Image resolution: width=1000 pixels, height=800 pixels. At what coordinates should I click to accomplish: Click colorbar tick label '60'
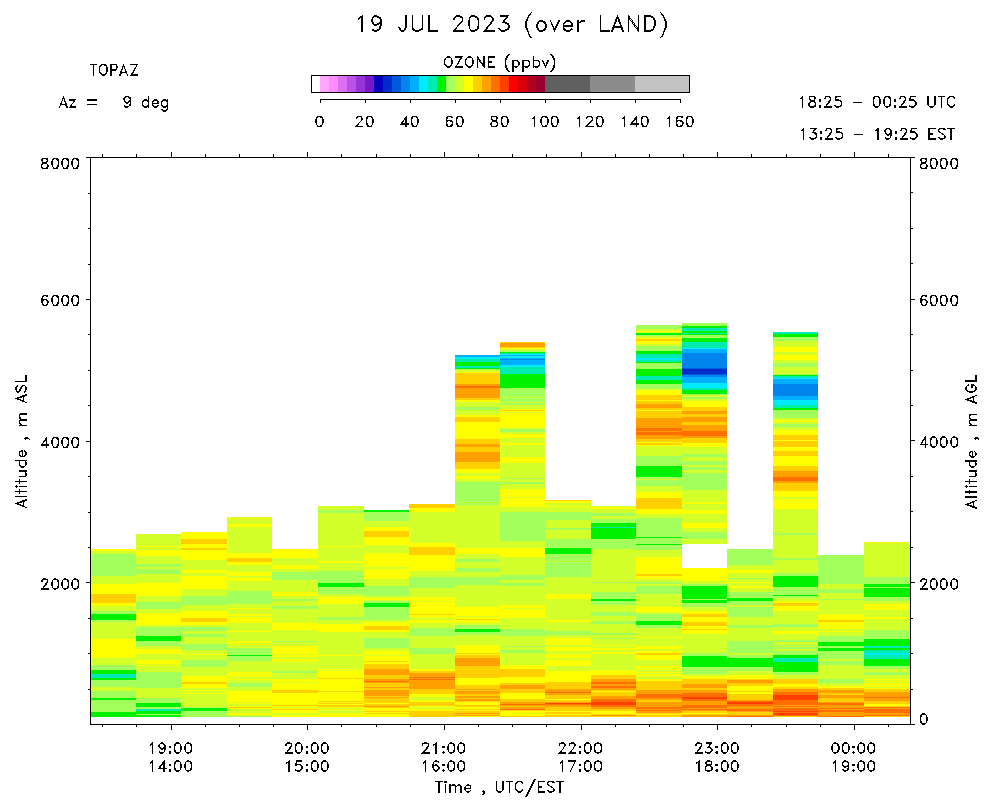click(455, 122)
